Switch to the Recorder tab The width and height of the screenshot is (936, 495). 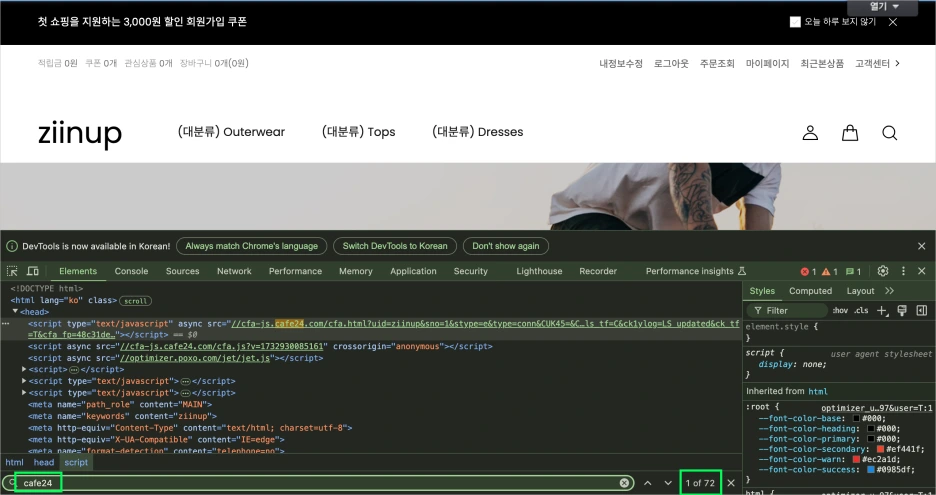598,271
